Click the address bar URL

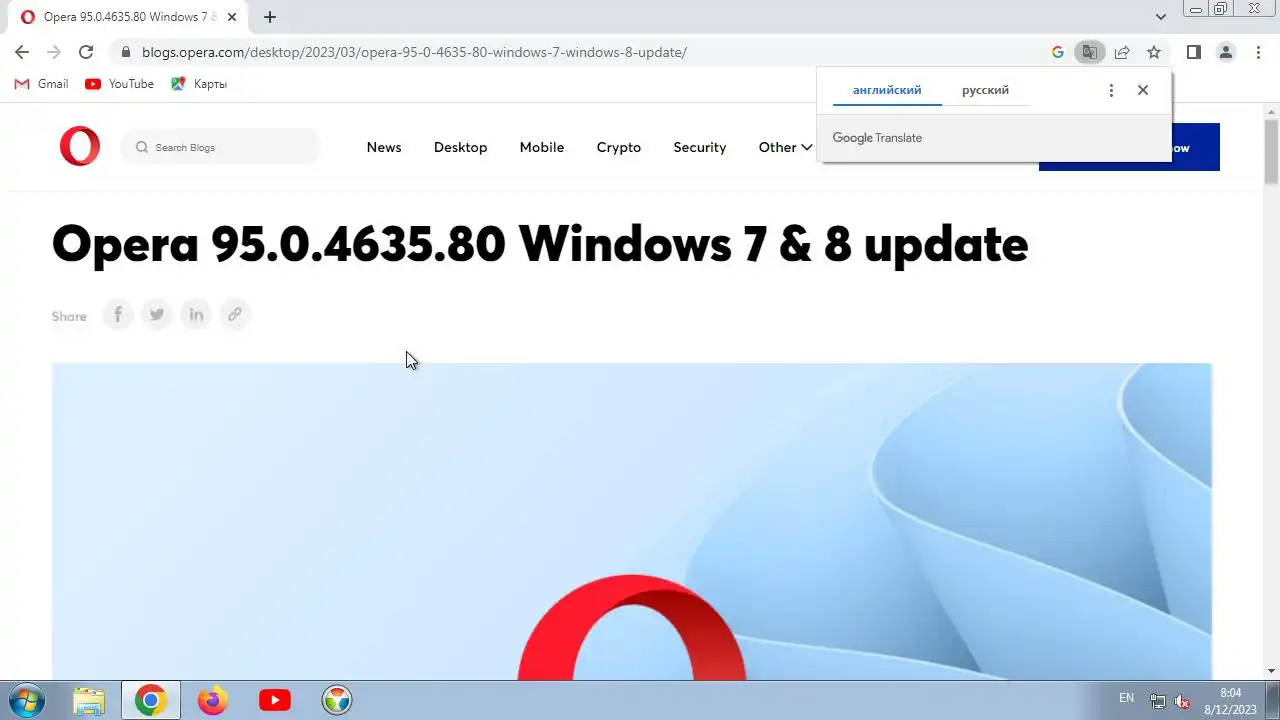414,52
